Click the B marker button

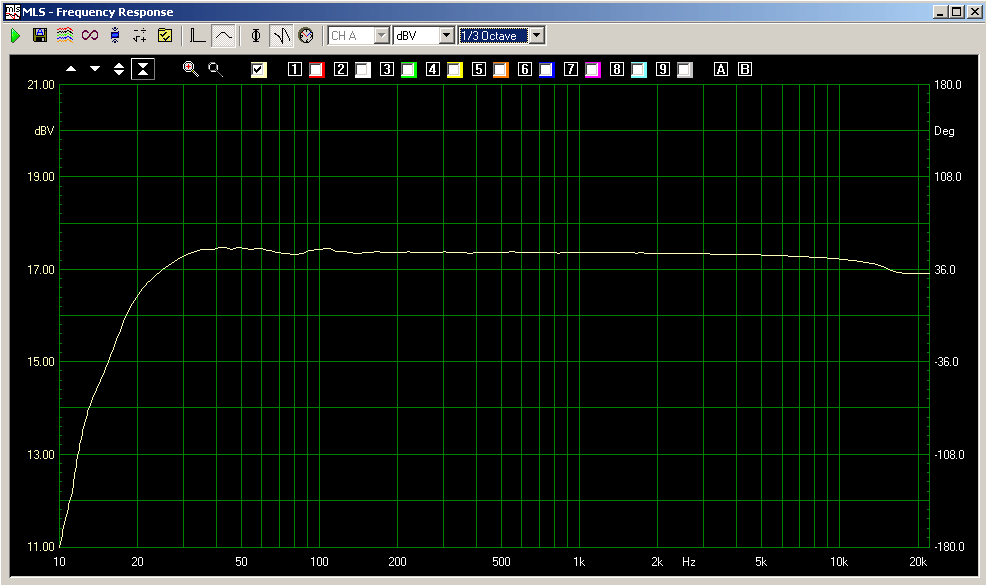coord(745,69)
